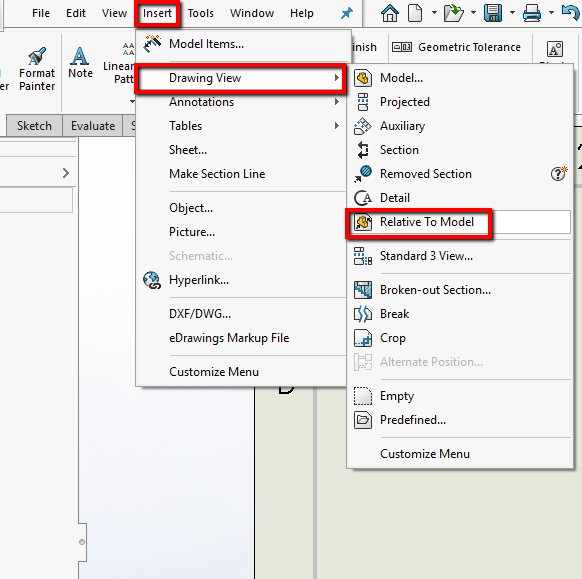Open the Help menu
This screenshot has height=579, width=582.
tap(302, 13)
